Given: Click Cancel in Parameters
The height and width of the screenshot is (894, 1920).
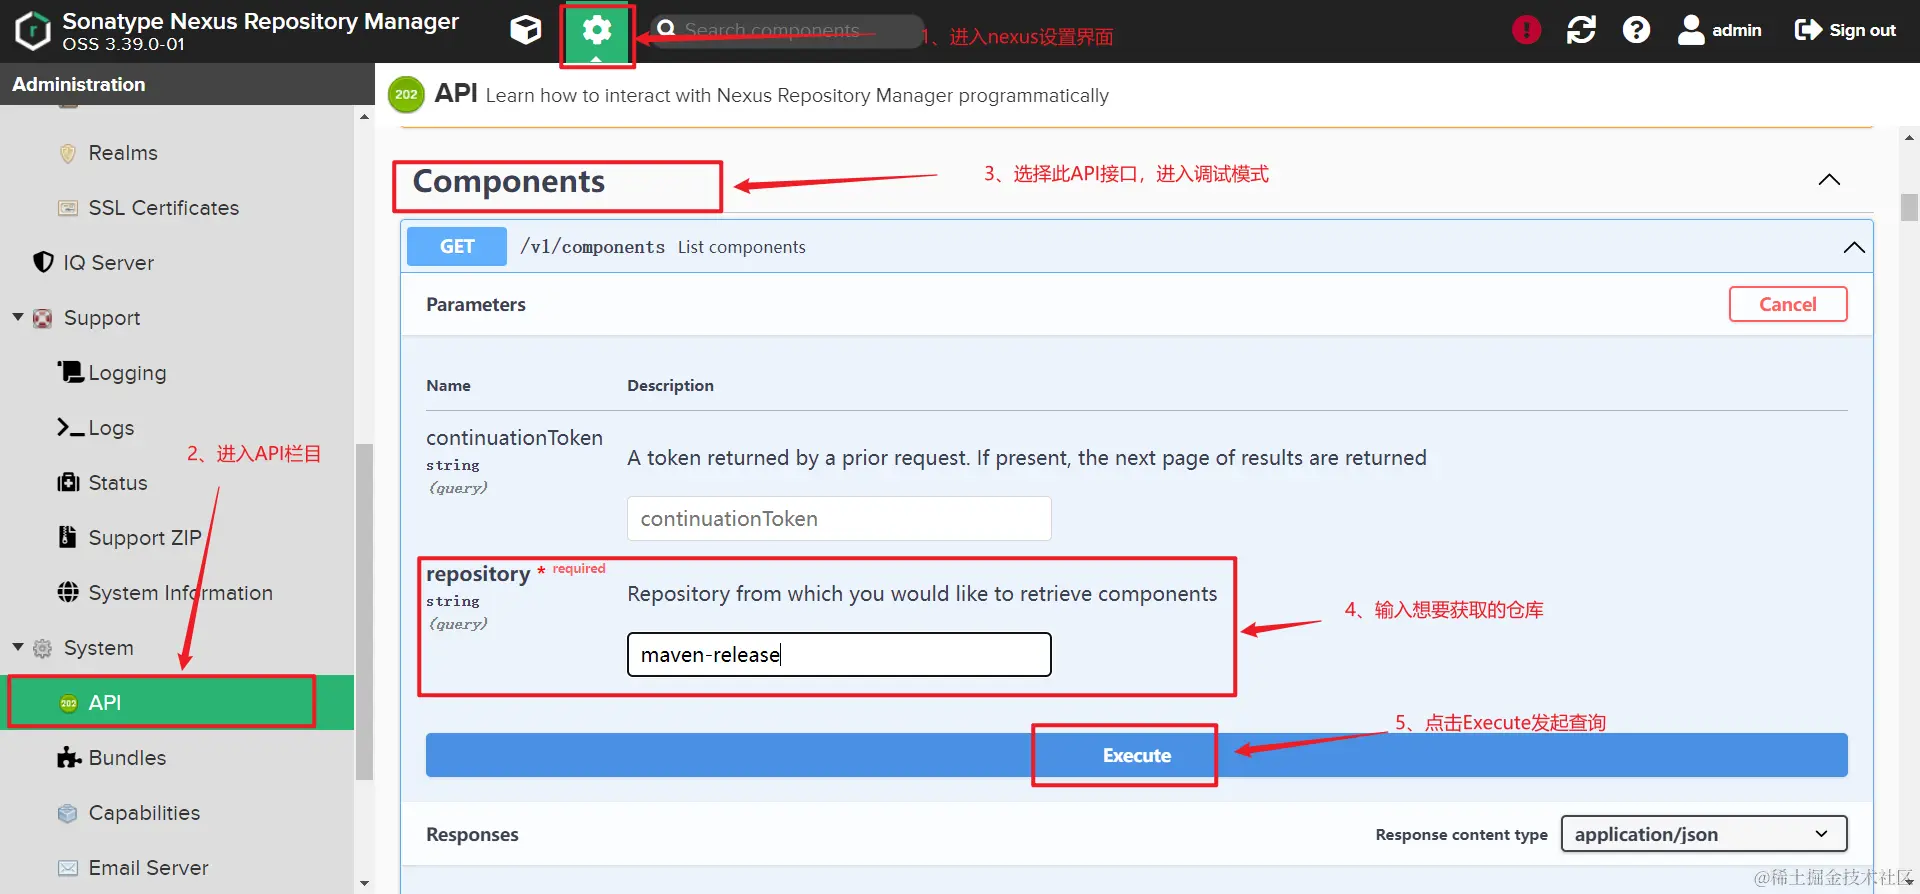Looking at the screenshot, I should click(x=1788, y=304).
